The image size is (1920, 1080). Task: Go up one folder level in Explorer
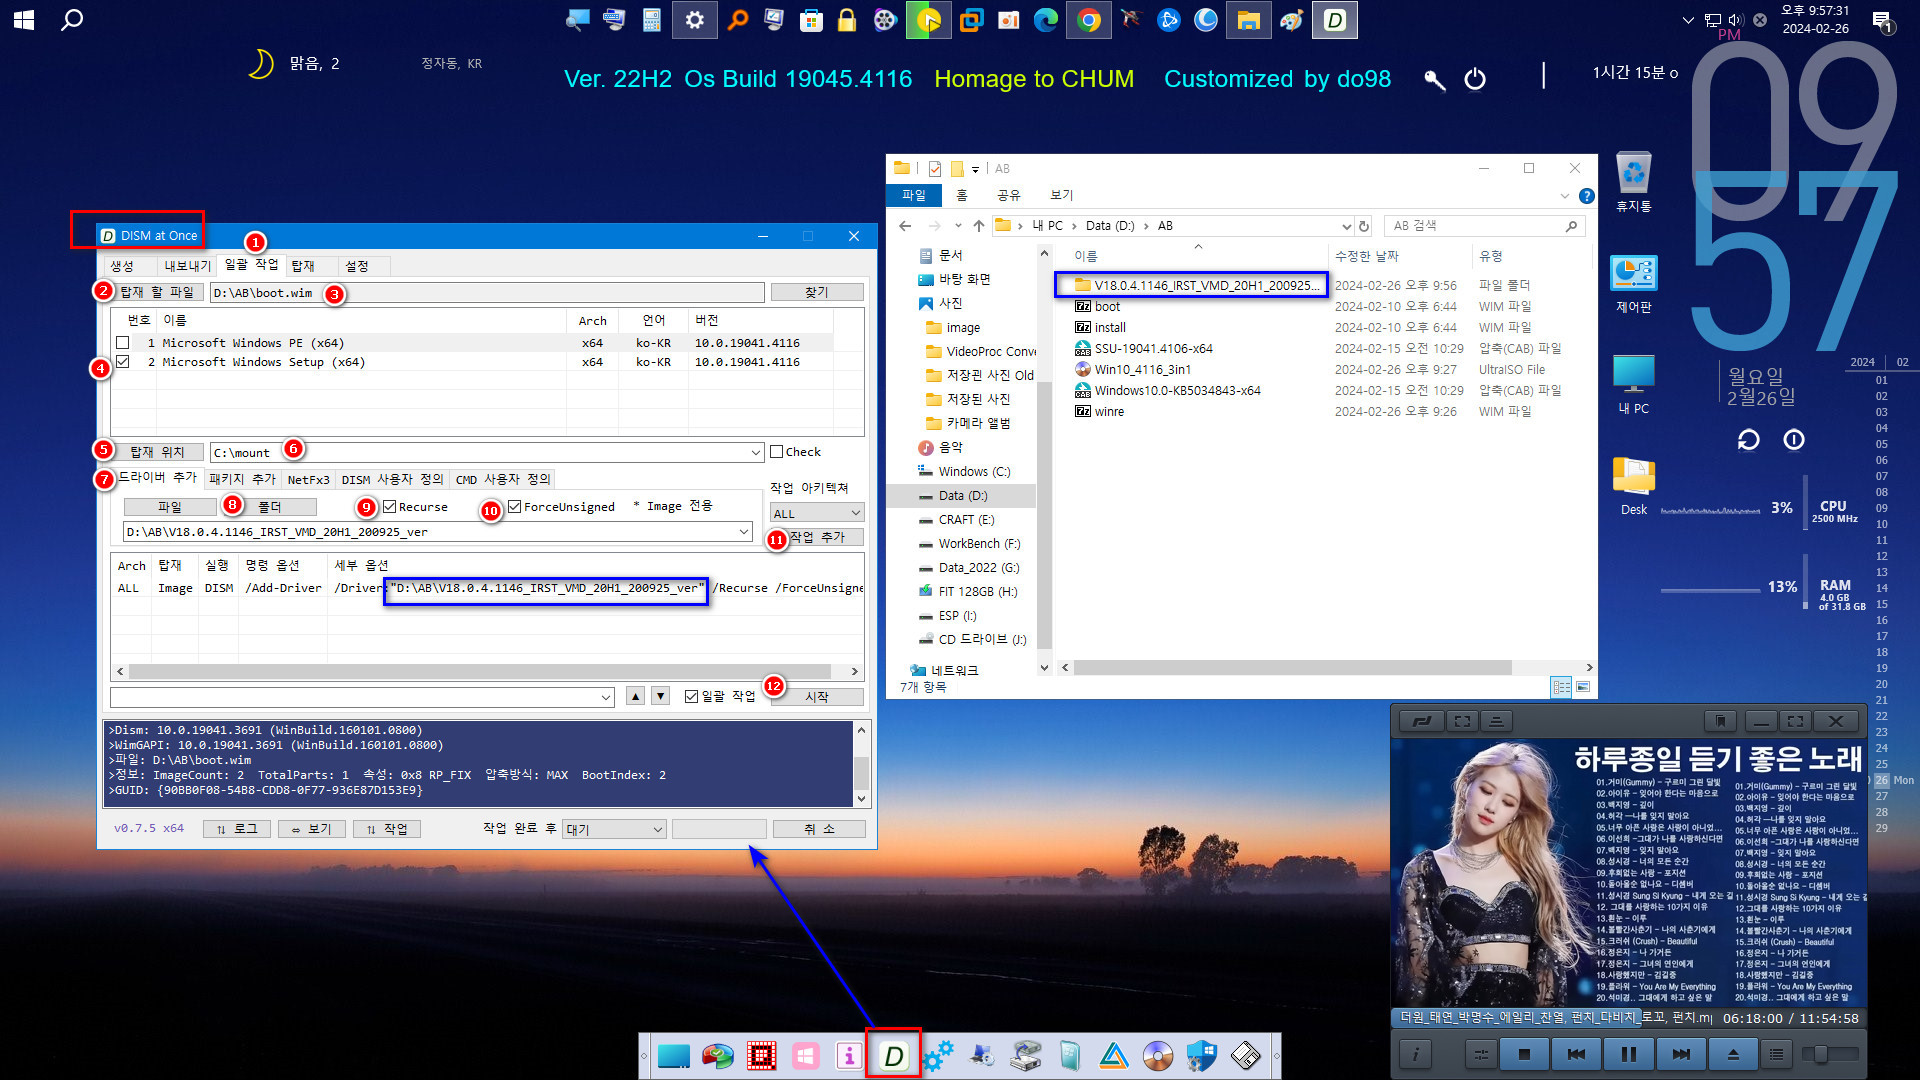click(979, 226)
